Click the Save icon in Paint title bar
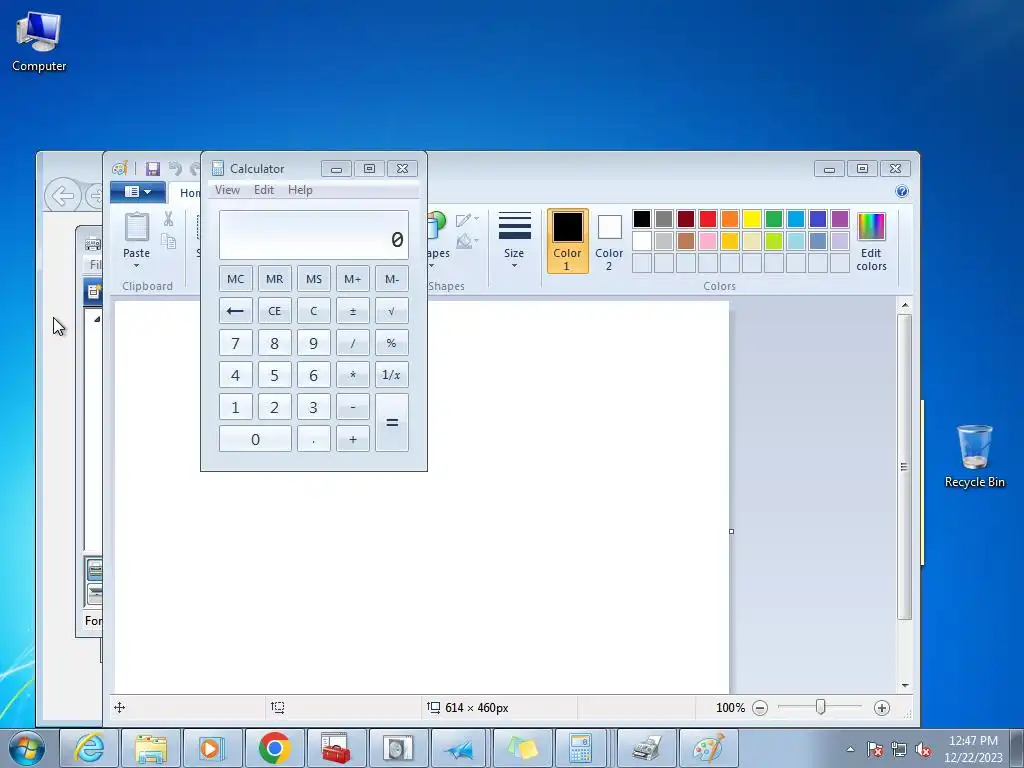The width and height of the screenshot is (1024, 768). click(153, 168)
